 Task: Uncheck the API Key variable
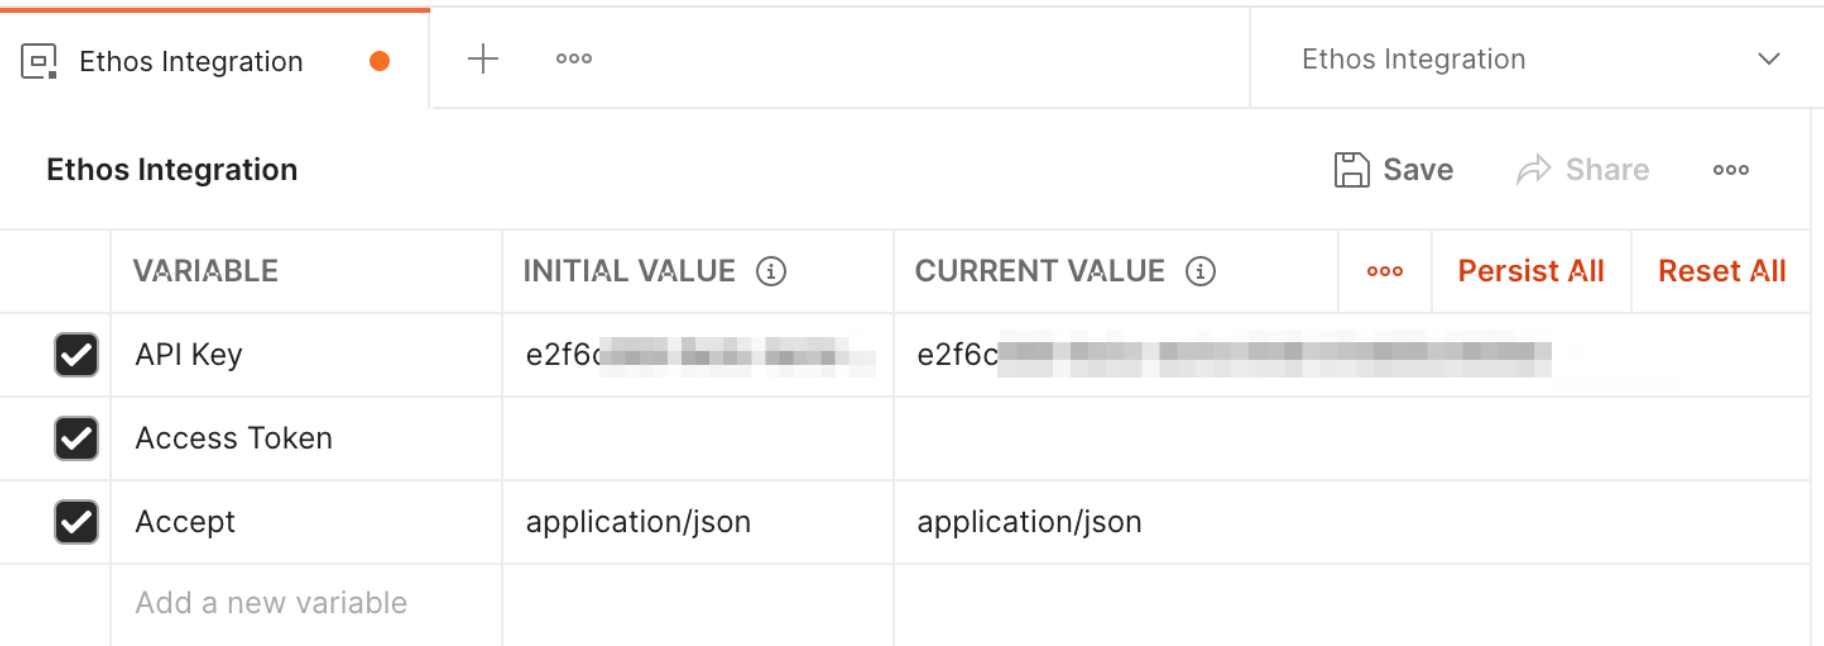click(x=75, y=354)
